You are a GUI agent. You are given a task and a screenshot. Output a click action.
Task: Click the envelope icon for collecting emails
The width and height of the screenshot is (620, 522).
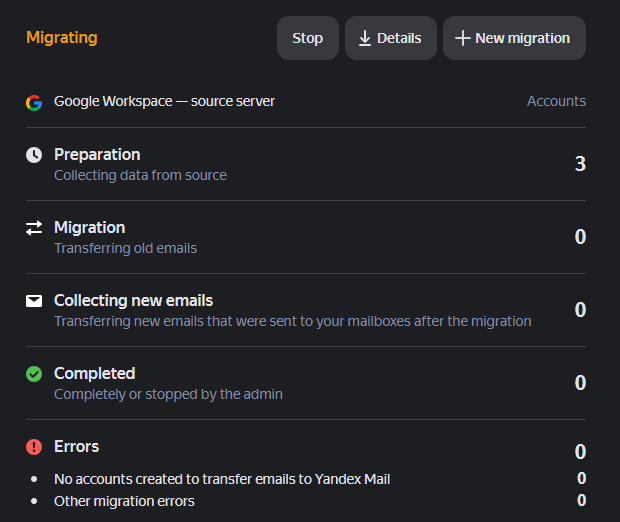pyautogui.click(x=34, y=301)
